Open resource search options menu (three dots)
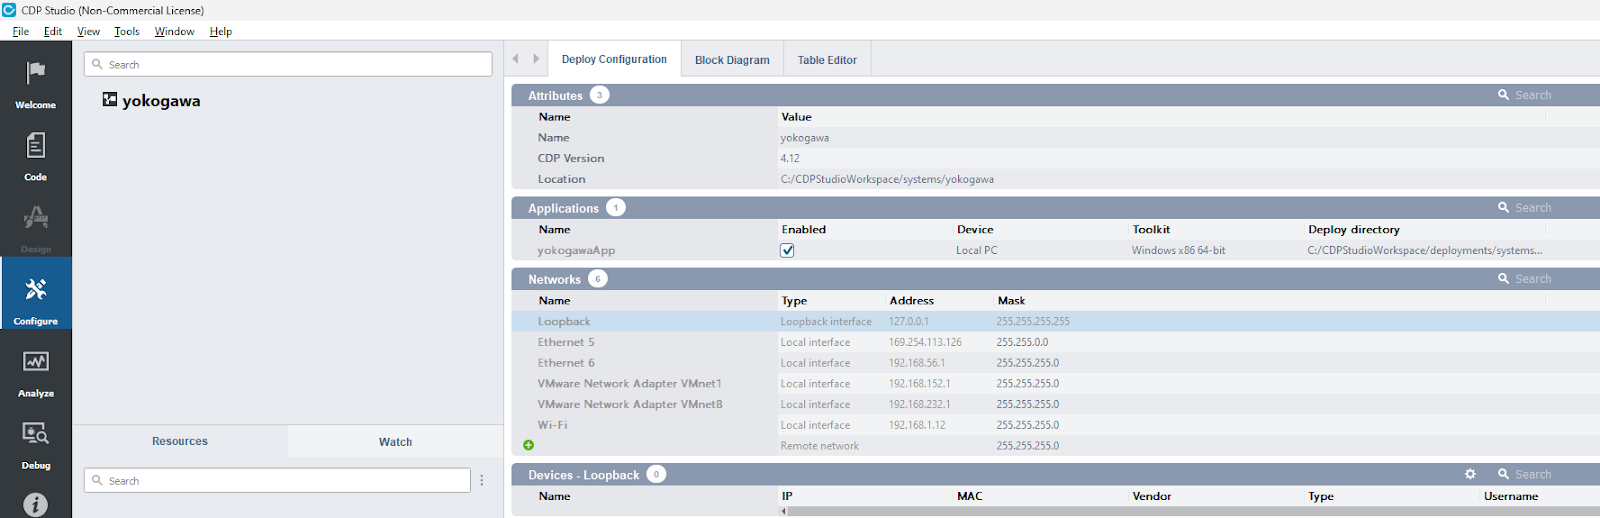 click(482, 481)
